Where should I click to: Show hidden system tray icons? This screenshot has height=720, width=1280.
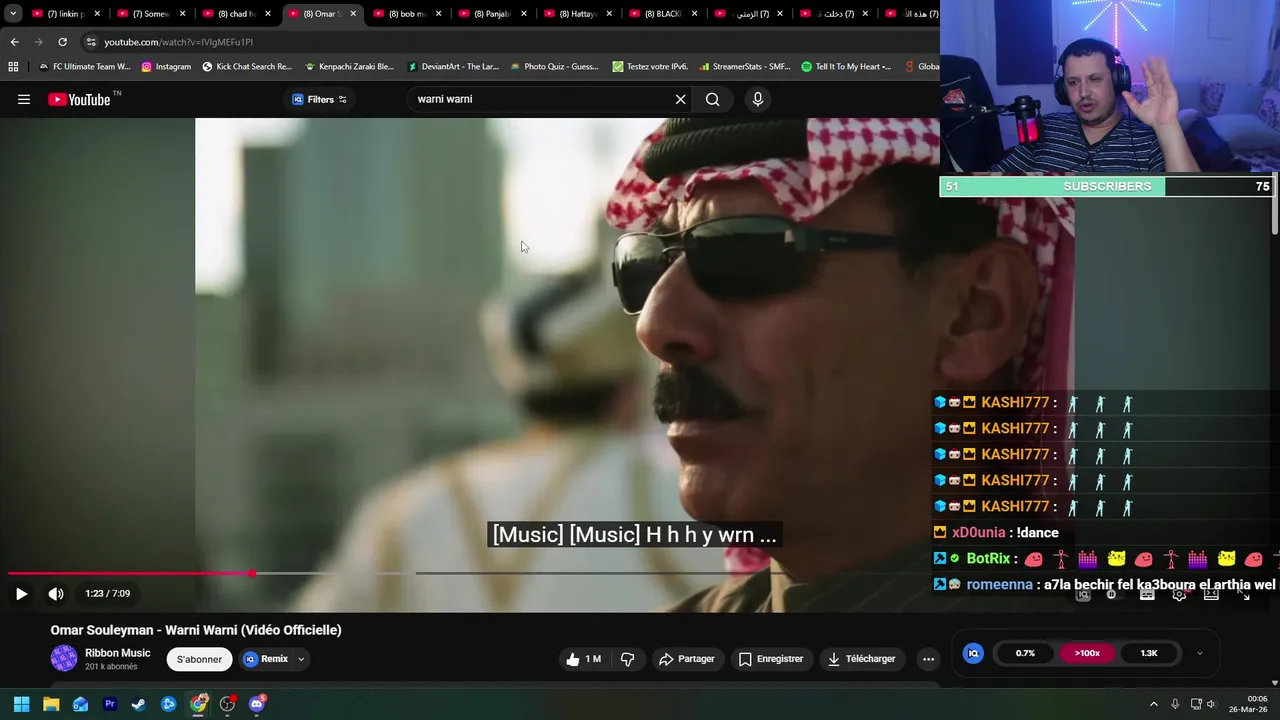1153,704
